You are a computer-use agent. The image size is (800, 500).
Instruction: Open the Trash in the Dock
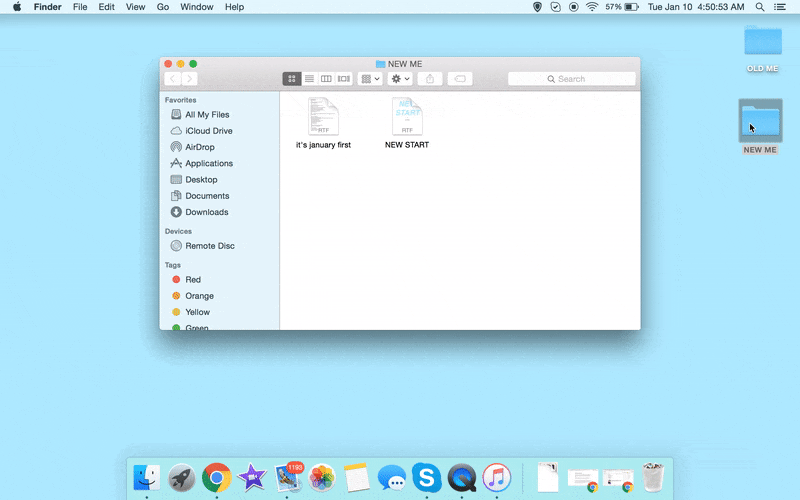(653, 478)
